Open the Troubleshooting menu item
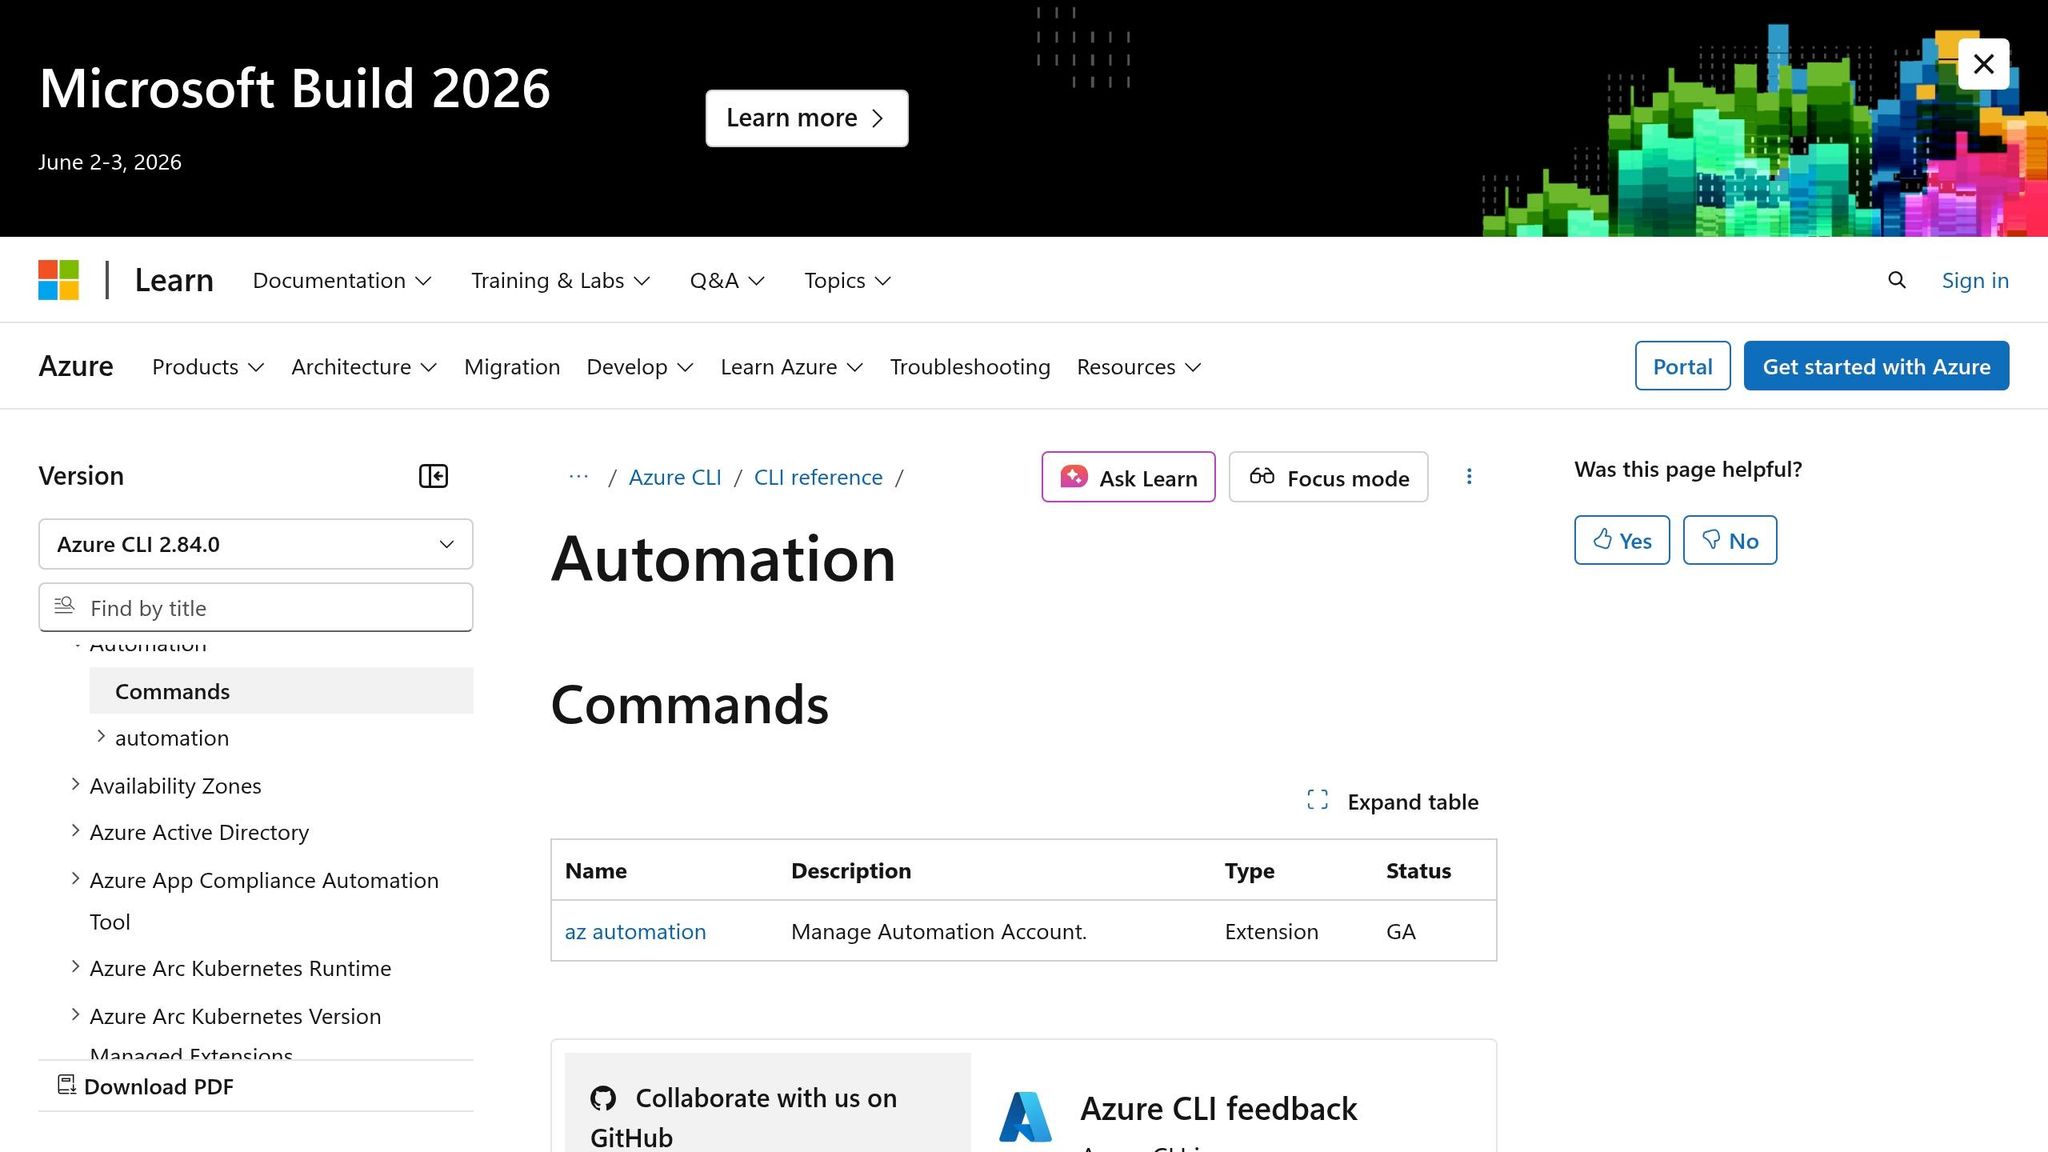 [969, 366]
